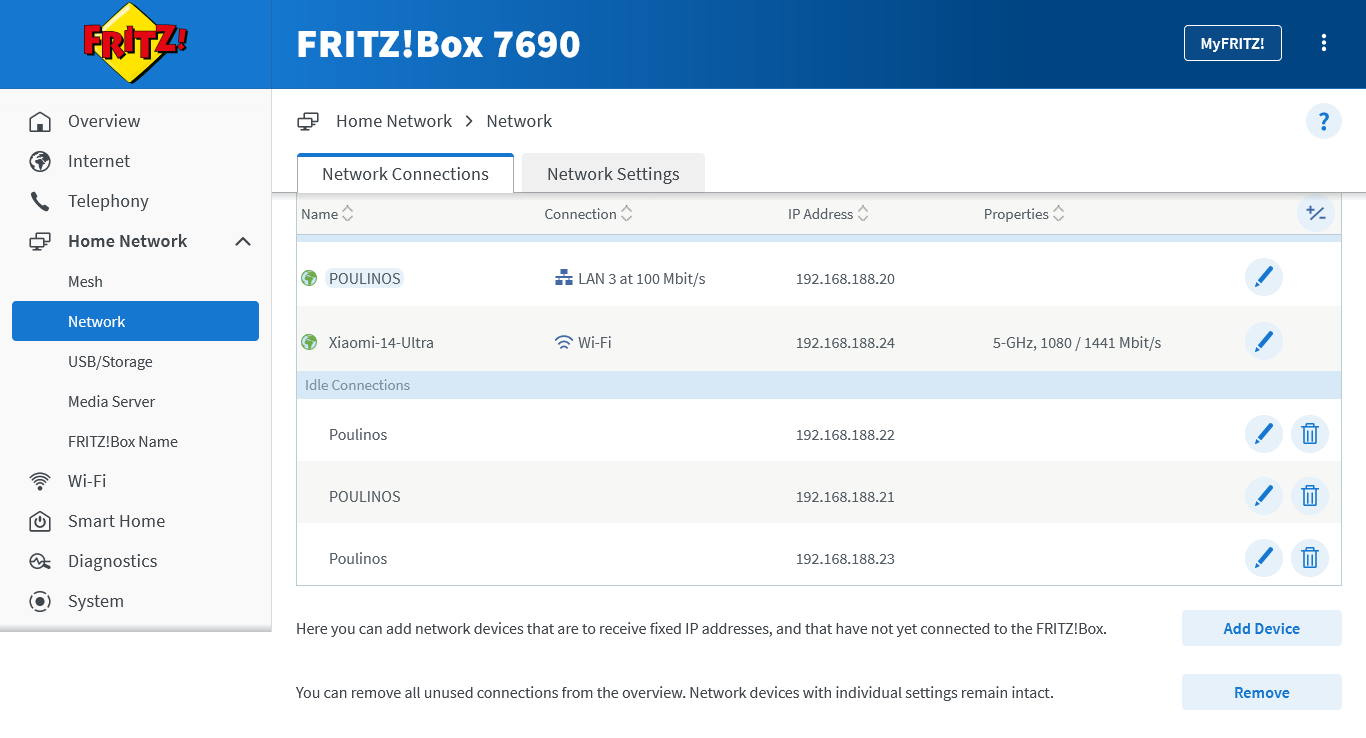Viewport: 1366px width, 738px height.
Task: Click the idle Poulinos entry at 192.168.188.22
Action: [358, 434]
